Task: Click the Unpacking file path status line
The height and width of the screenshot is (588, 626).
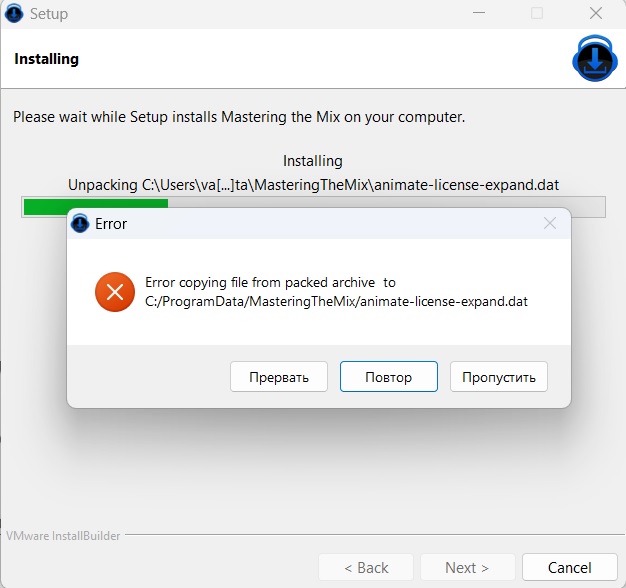Action: point(312,185)
